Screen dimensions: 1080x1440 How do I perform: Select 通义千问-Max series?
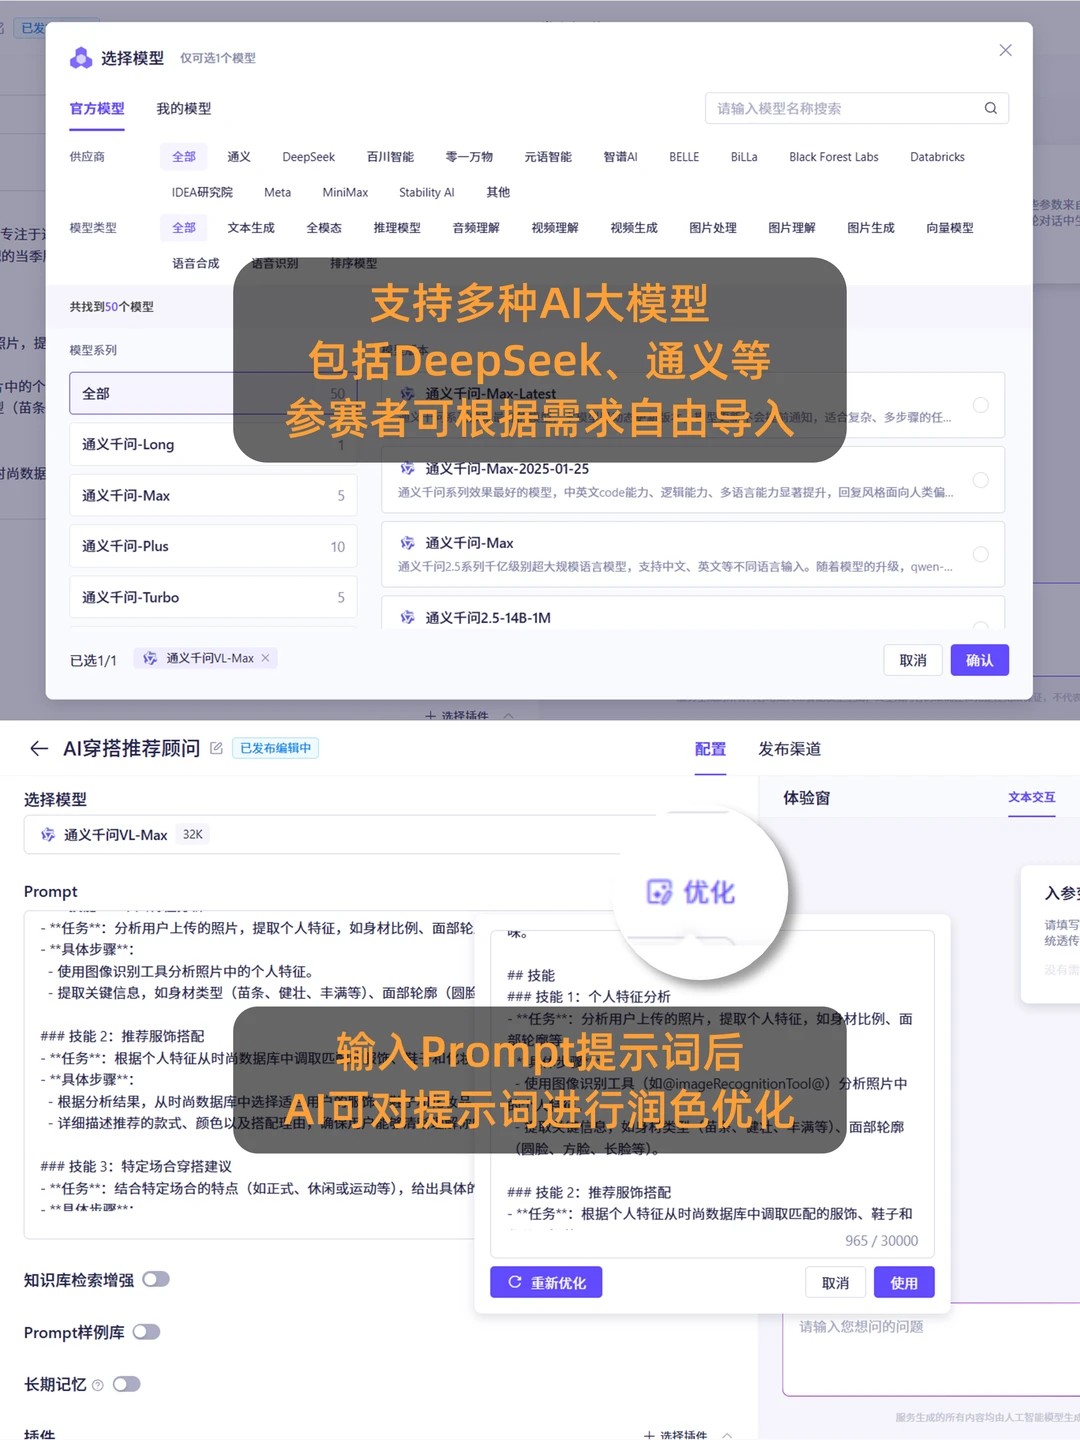coord(213,495)
